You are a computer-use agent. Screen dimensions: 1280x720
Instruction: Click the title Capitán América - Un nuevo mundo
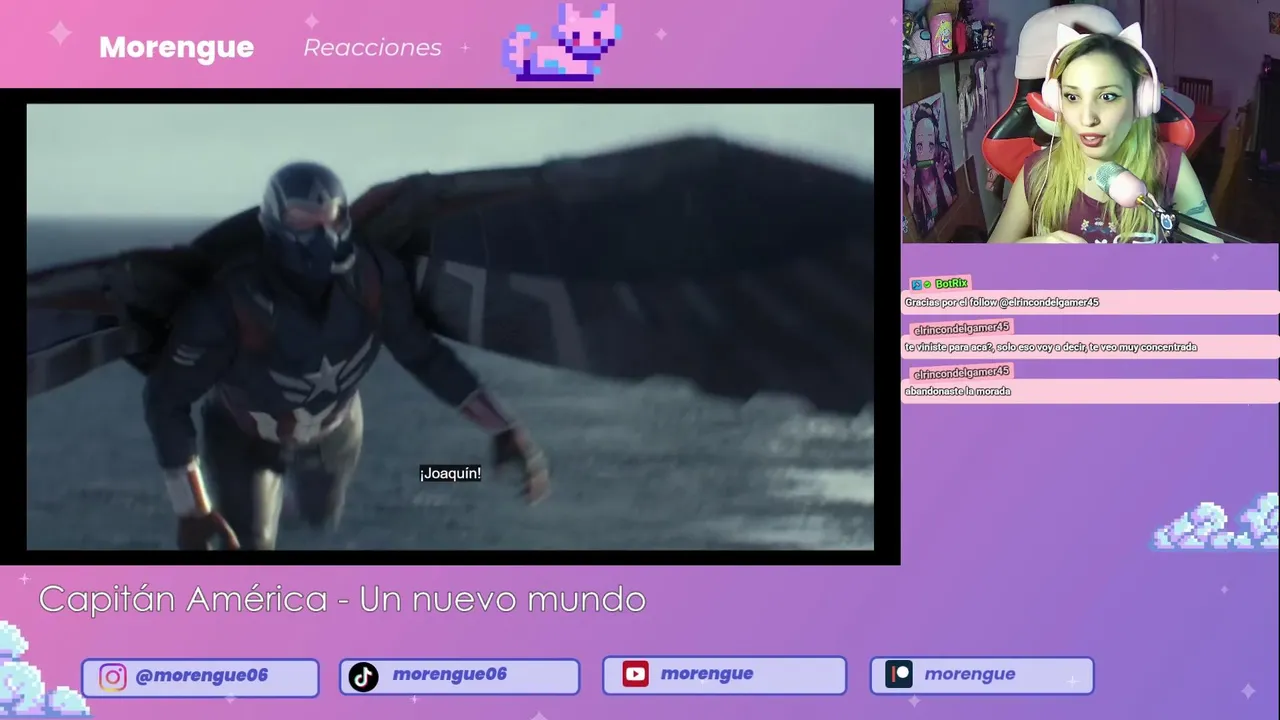click(x=342, y=599)
